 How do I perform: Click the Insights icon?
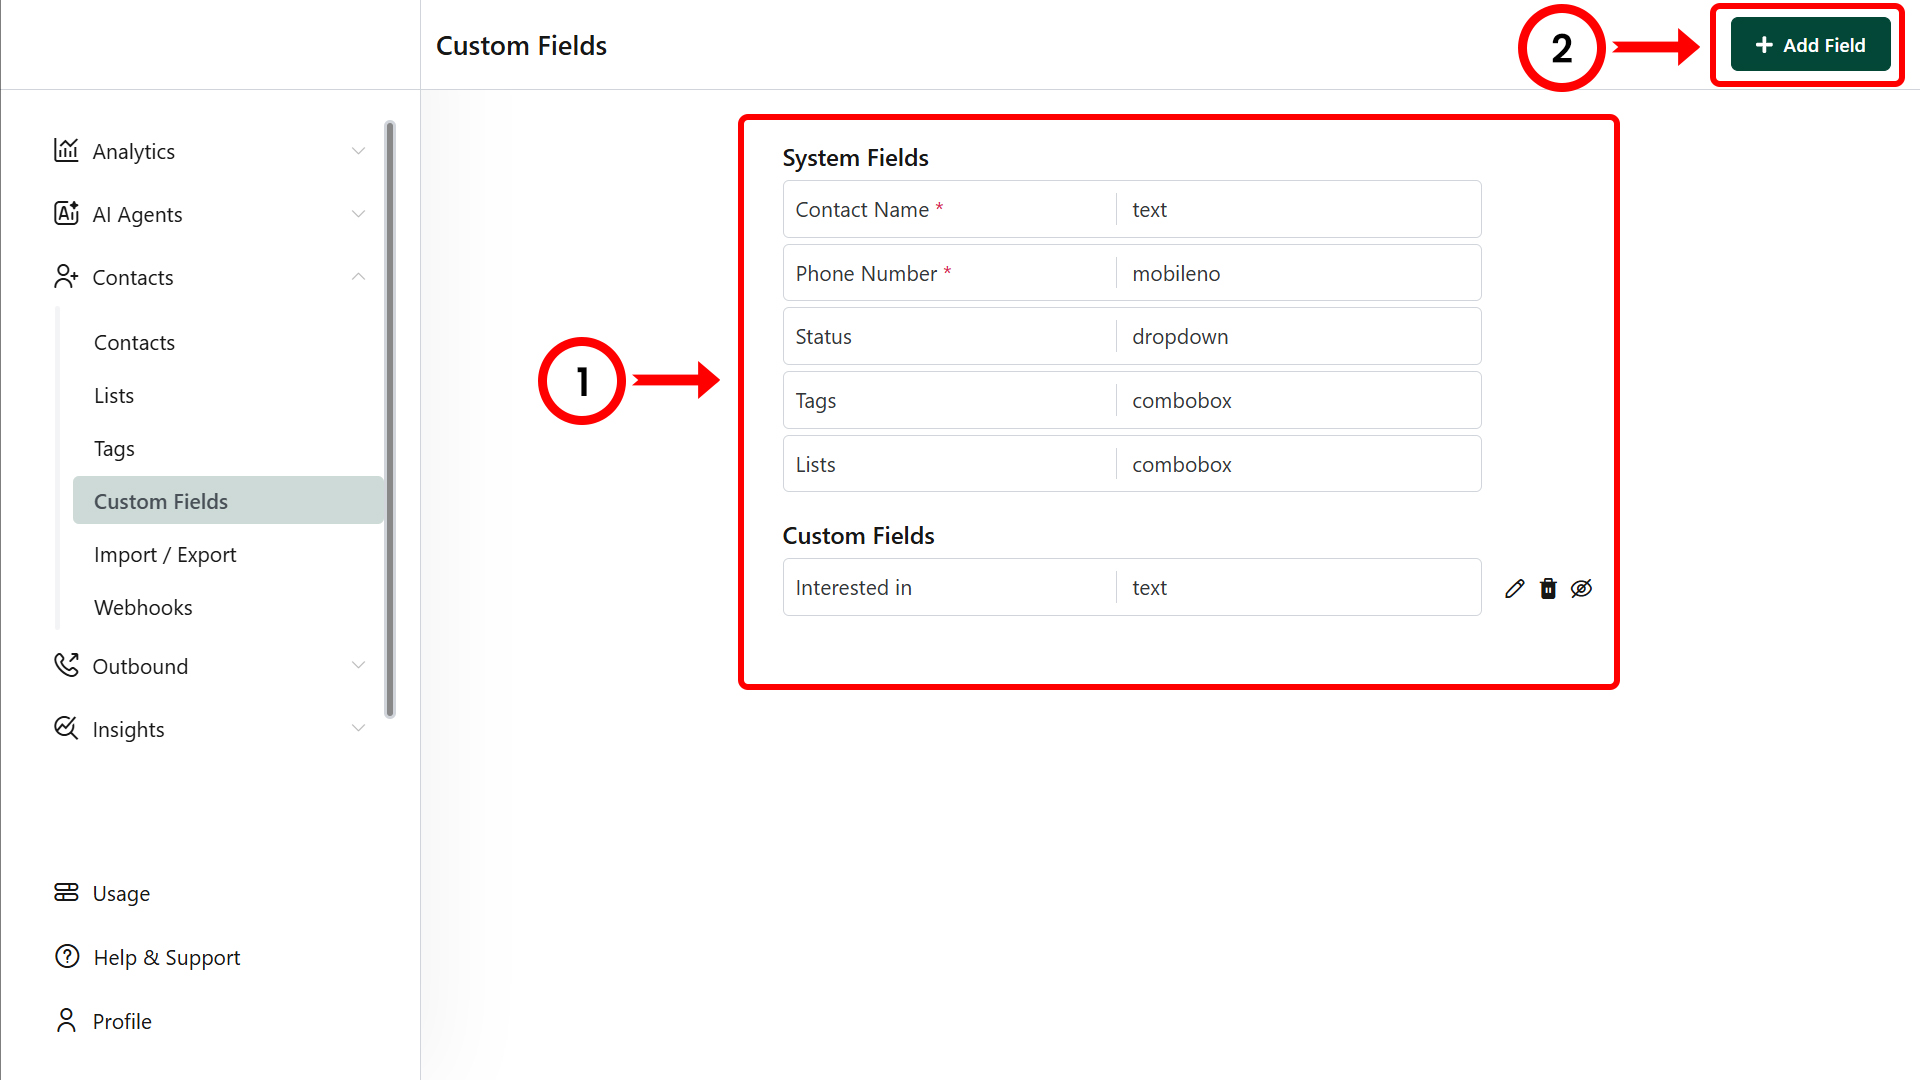(x=66, y=728)
